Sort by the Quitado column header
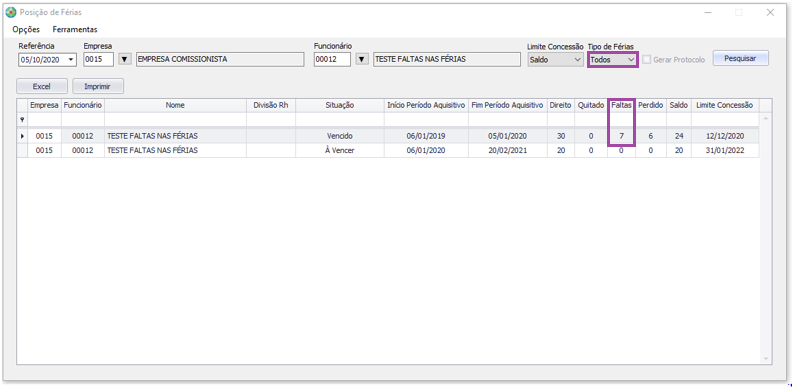 pos(591,106)
